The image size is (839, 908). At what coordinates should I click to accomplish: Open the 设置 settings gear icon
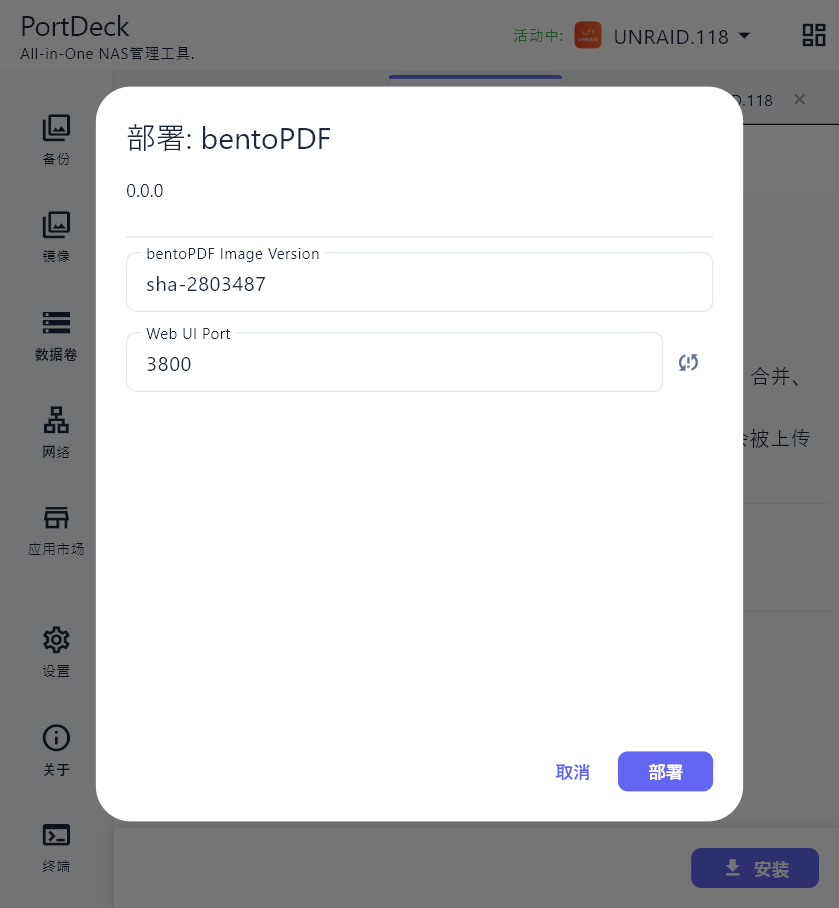(x=56, y=640)
